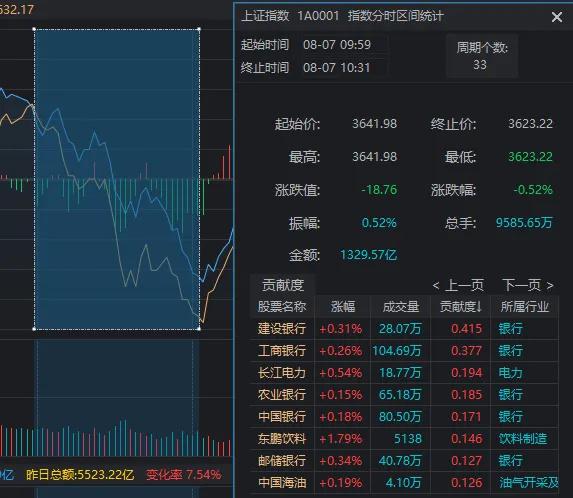573x498 pixels.
Task: Click the 周期个数 period count box
Action: (x=482, y=56)
